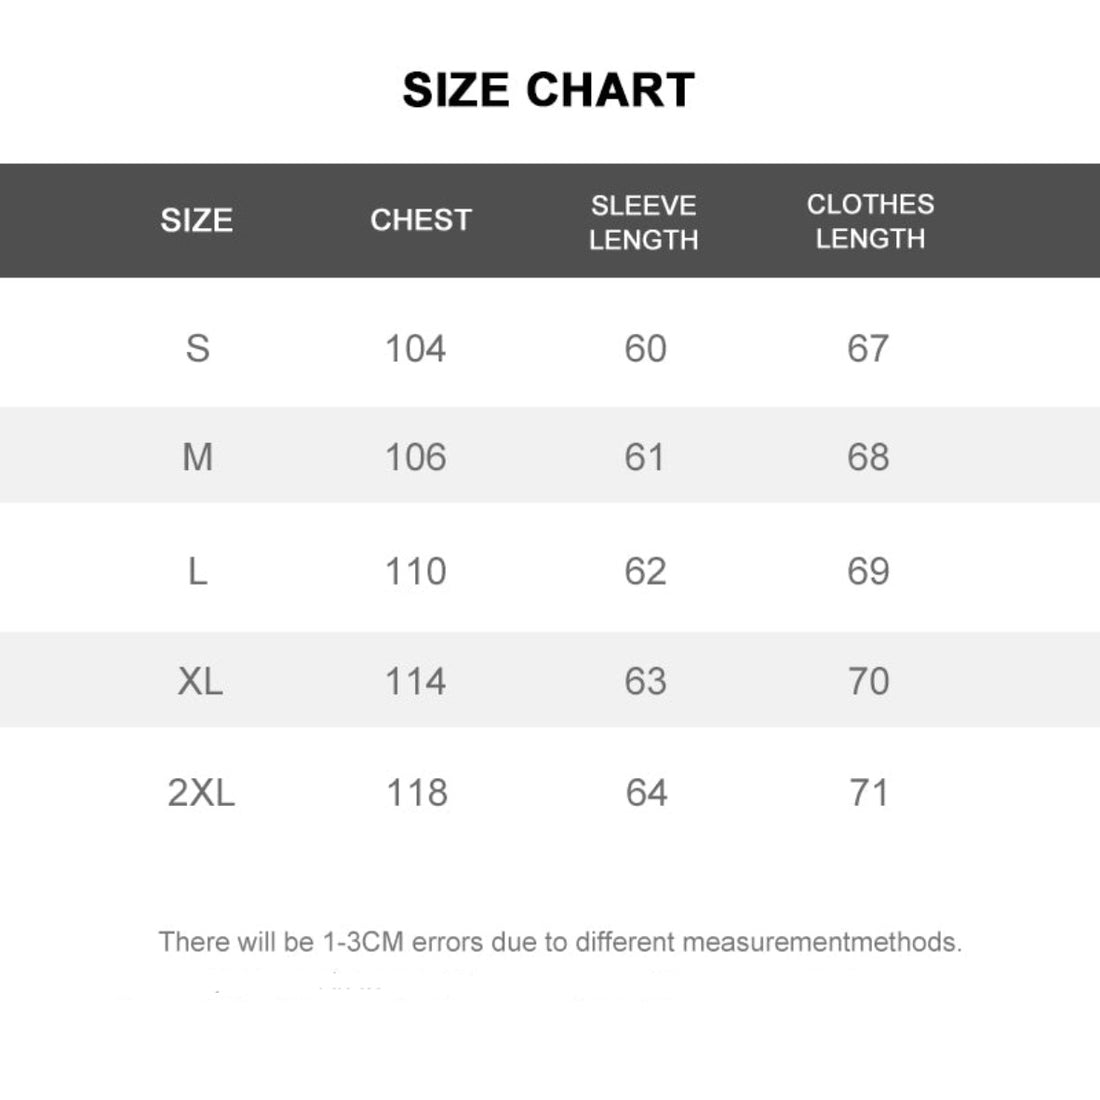The width and height of the screenshot is (1100, 1100).
Task: Click chest value 118 for size 2XL
Action: click(416, 793)
